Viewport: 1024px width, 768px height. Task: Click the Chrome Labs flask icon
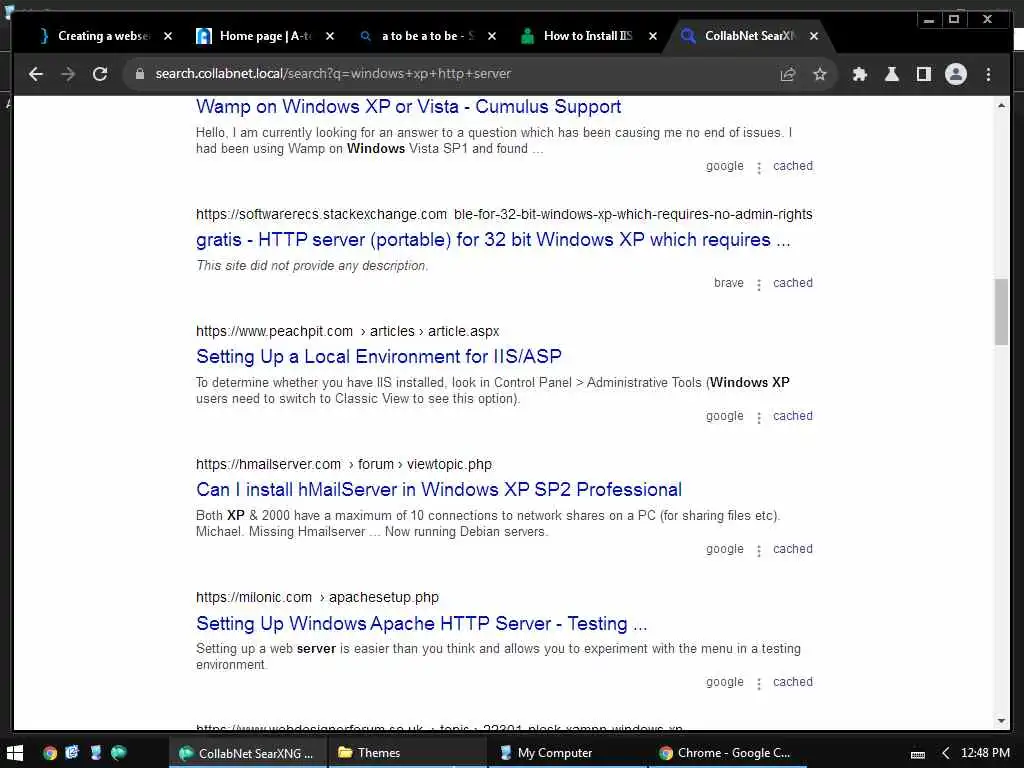pyautogui.click(x=891, y=74)
